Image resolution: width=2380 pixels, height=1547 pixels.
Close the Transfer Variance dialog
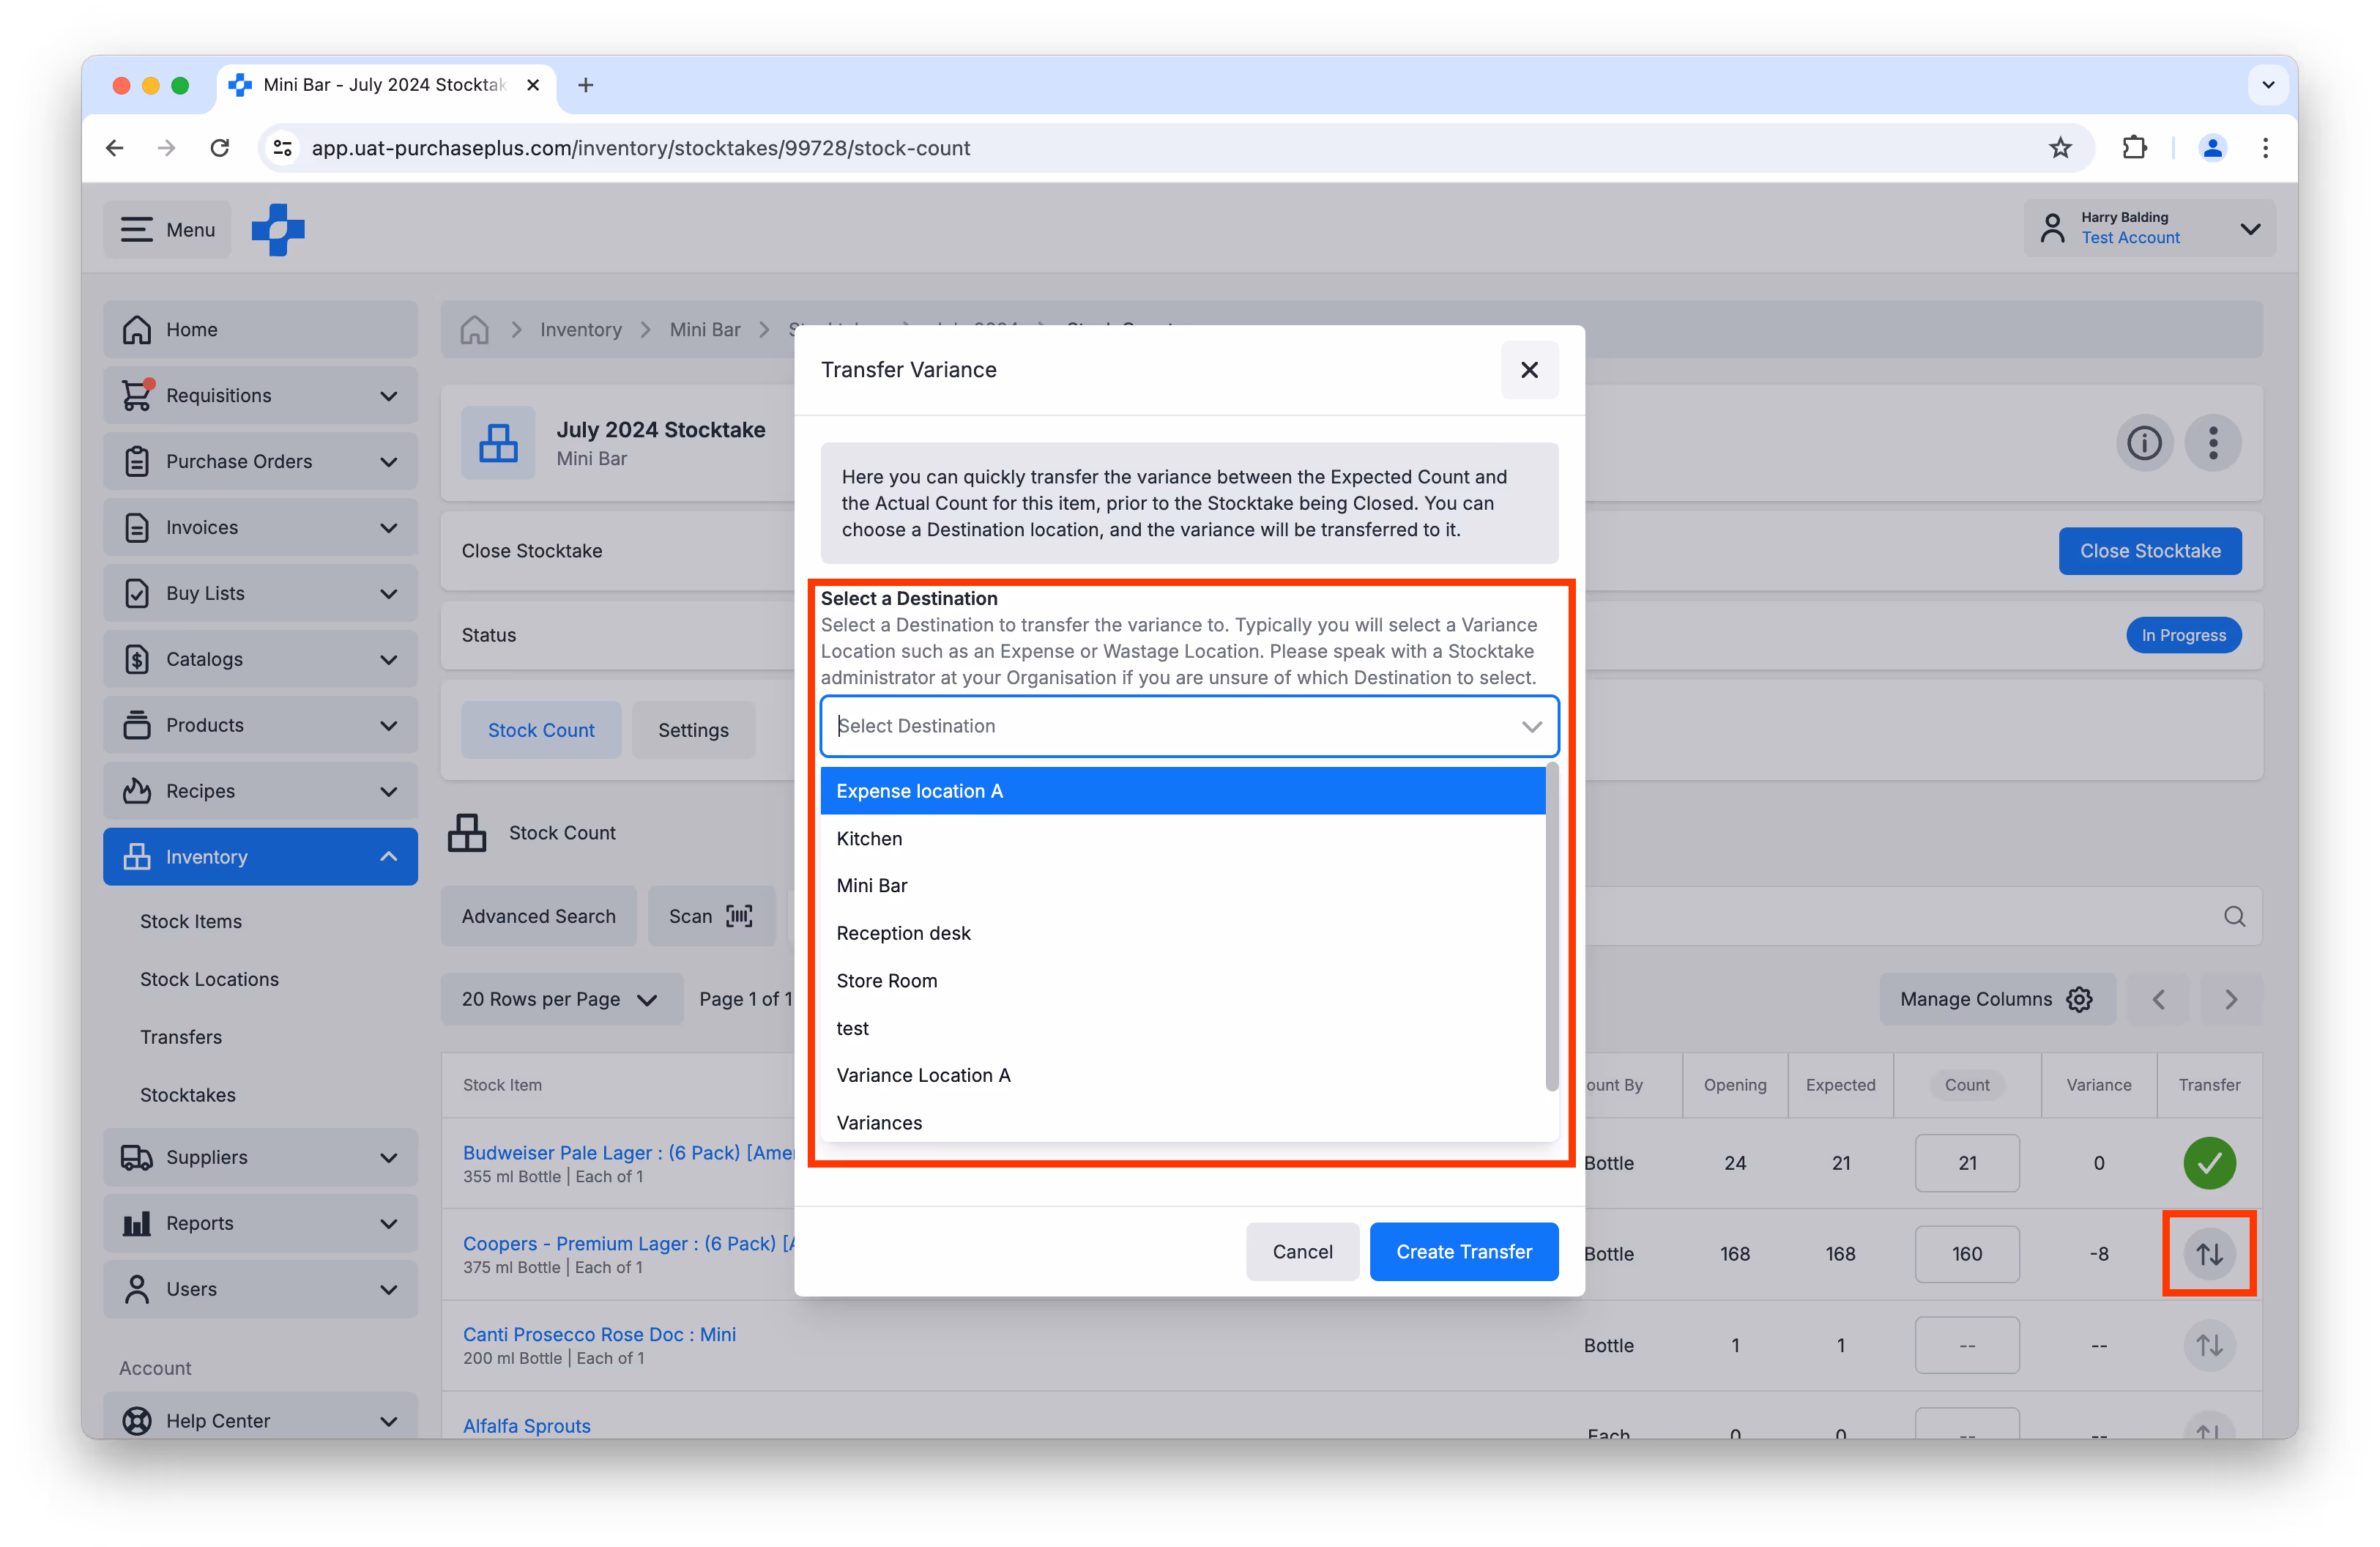pos(1528,370)
